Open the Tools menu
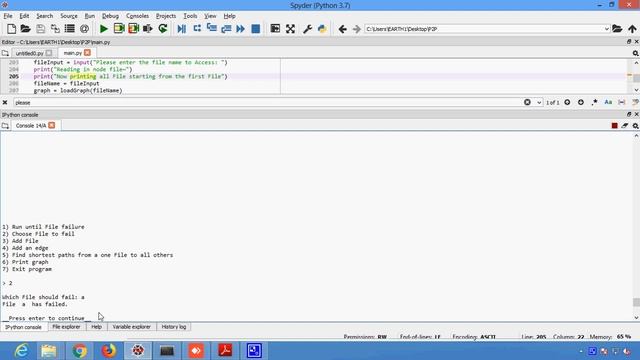 [190, 16]
